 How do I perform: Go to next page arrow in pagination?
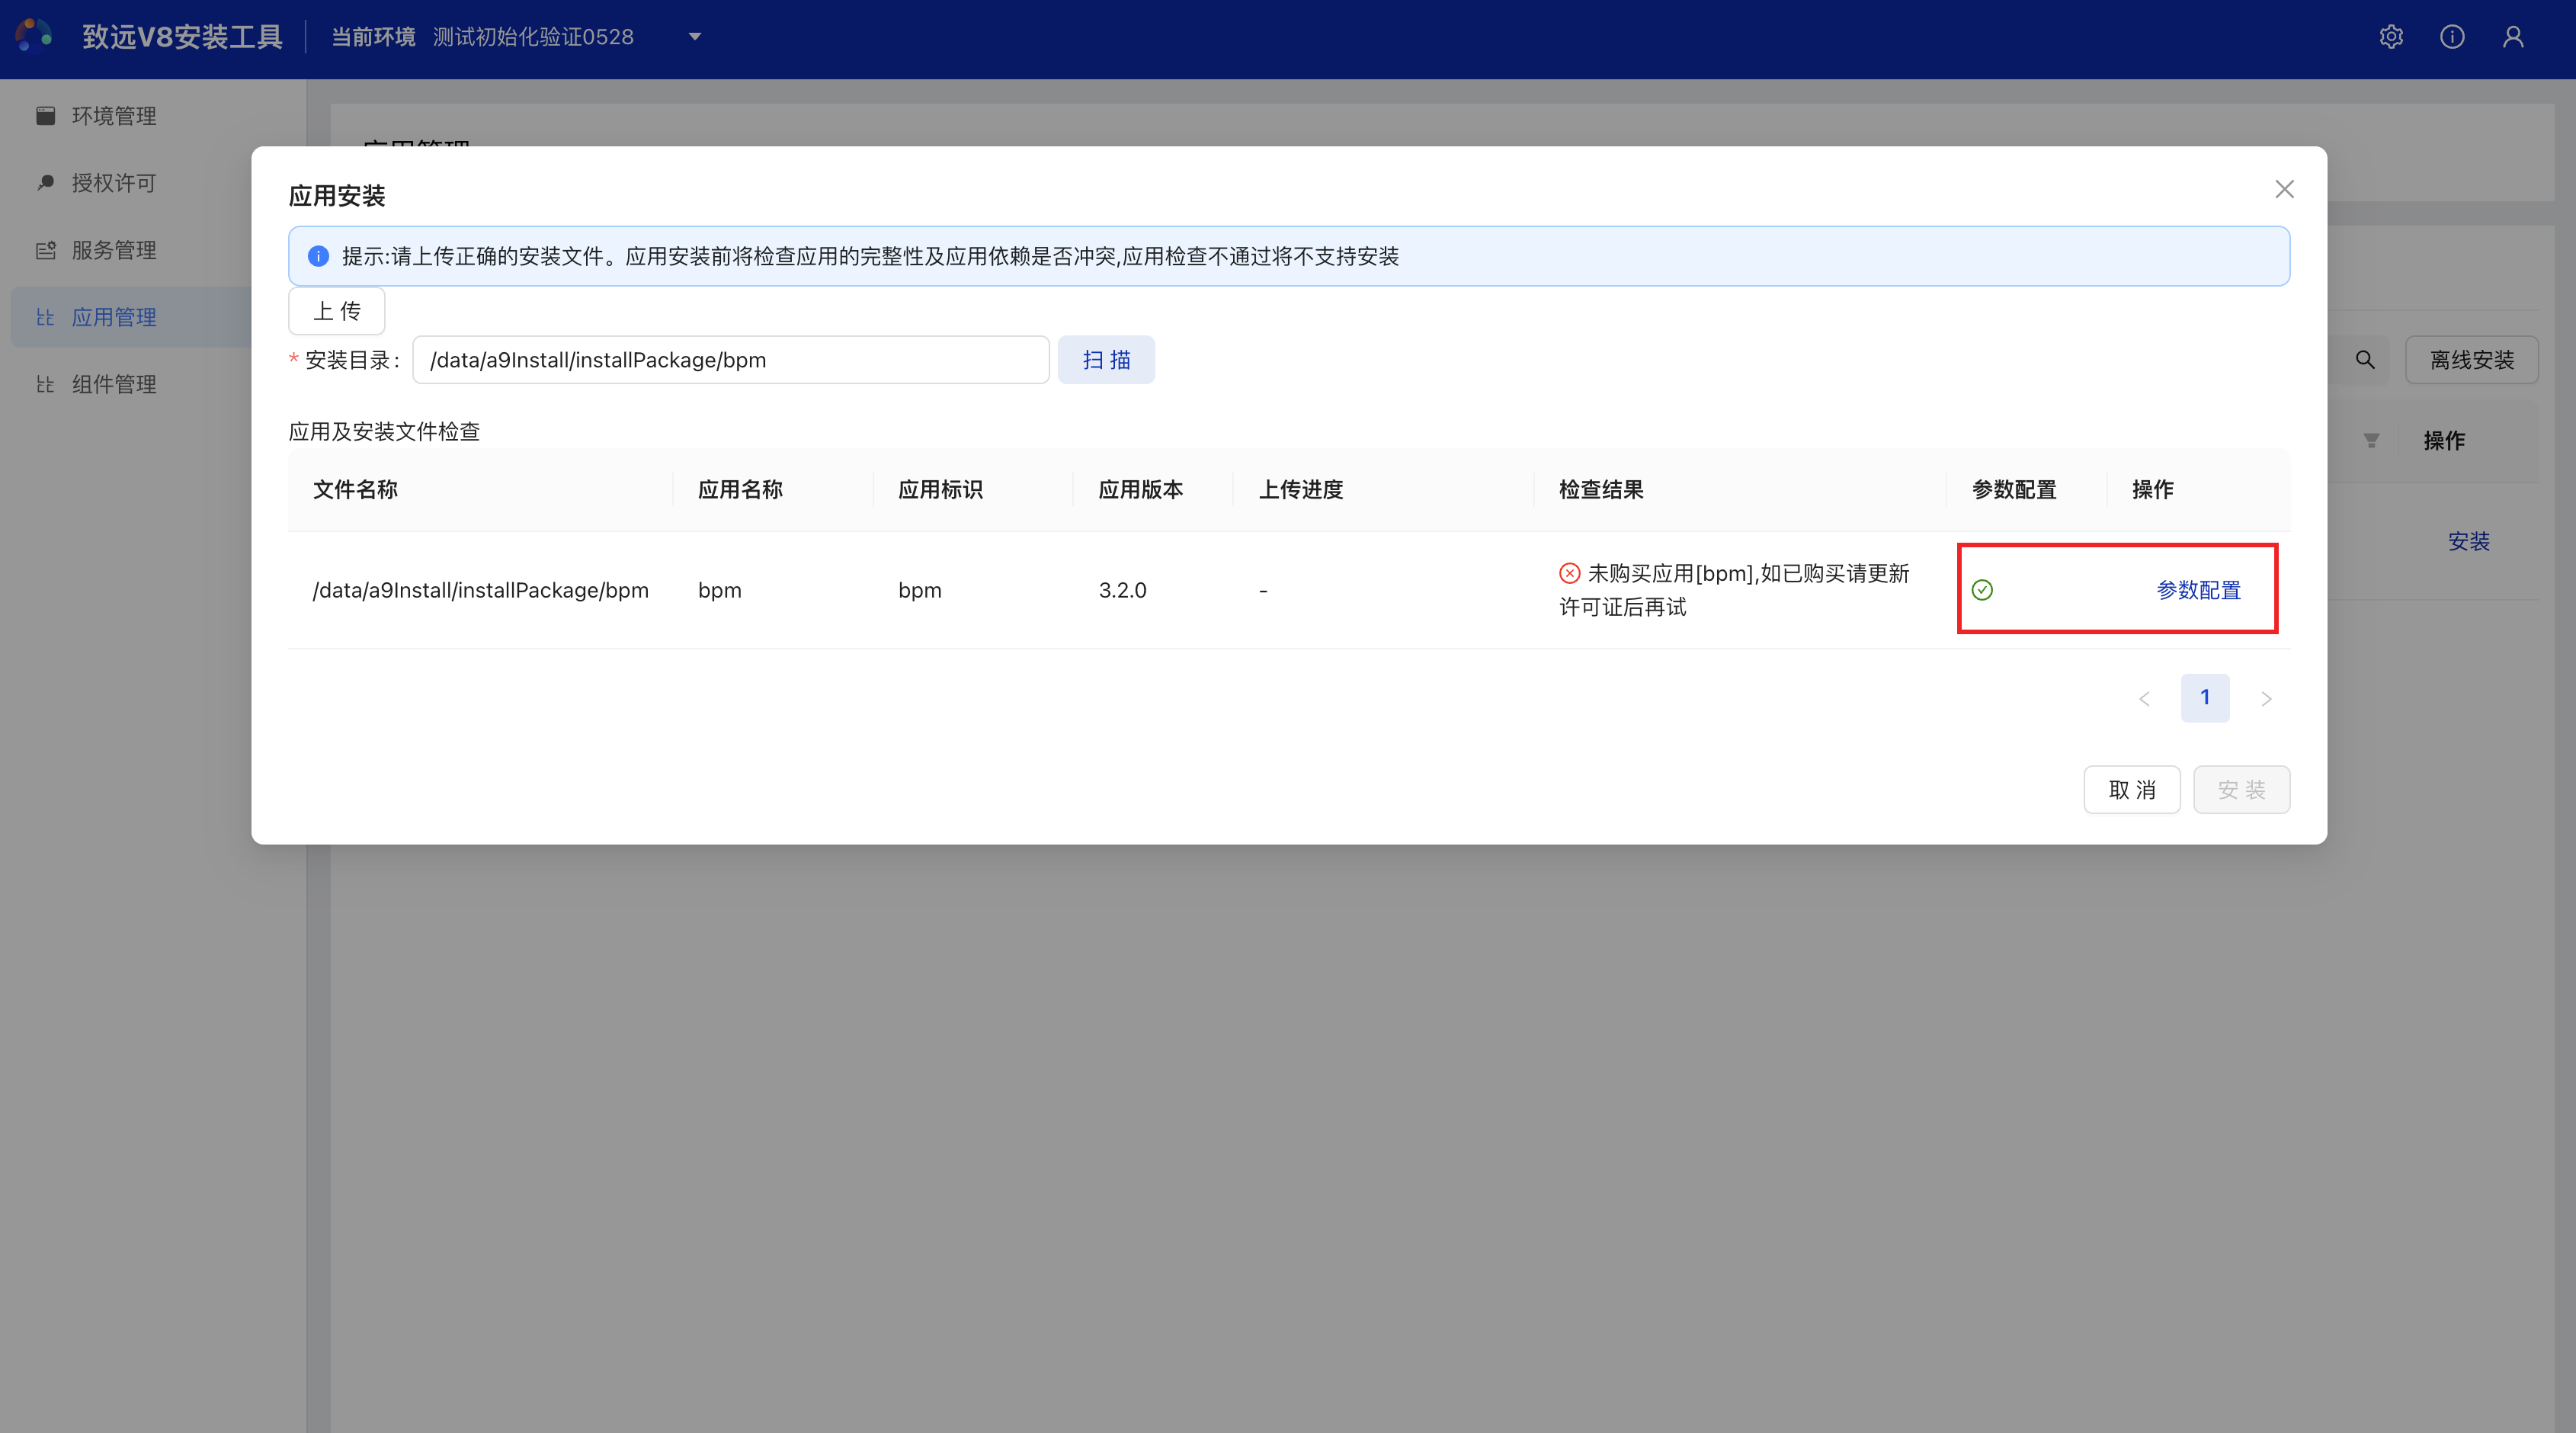pyautogui.click(x=2266, y=699)
